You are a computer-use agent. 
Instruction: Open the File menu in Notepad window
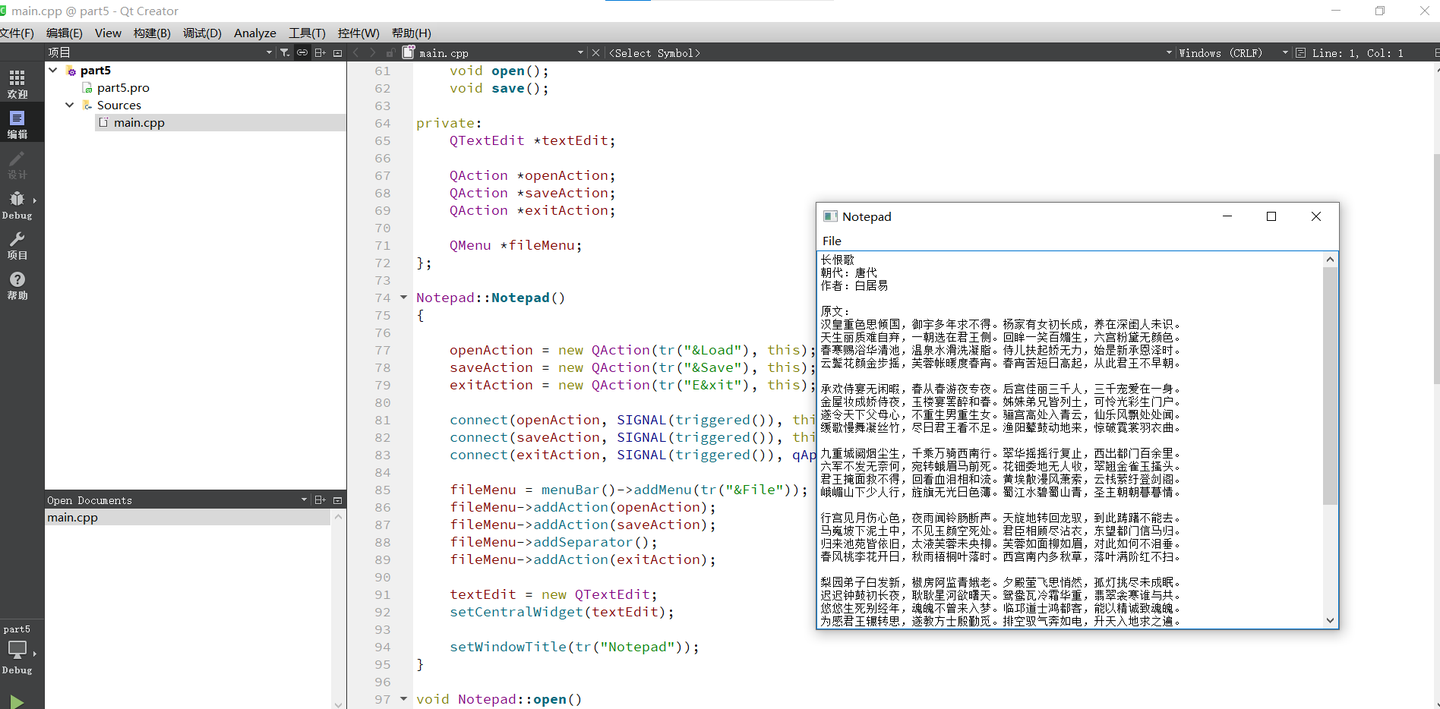[x=832, y=241]
